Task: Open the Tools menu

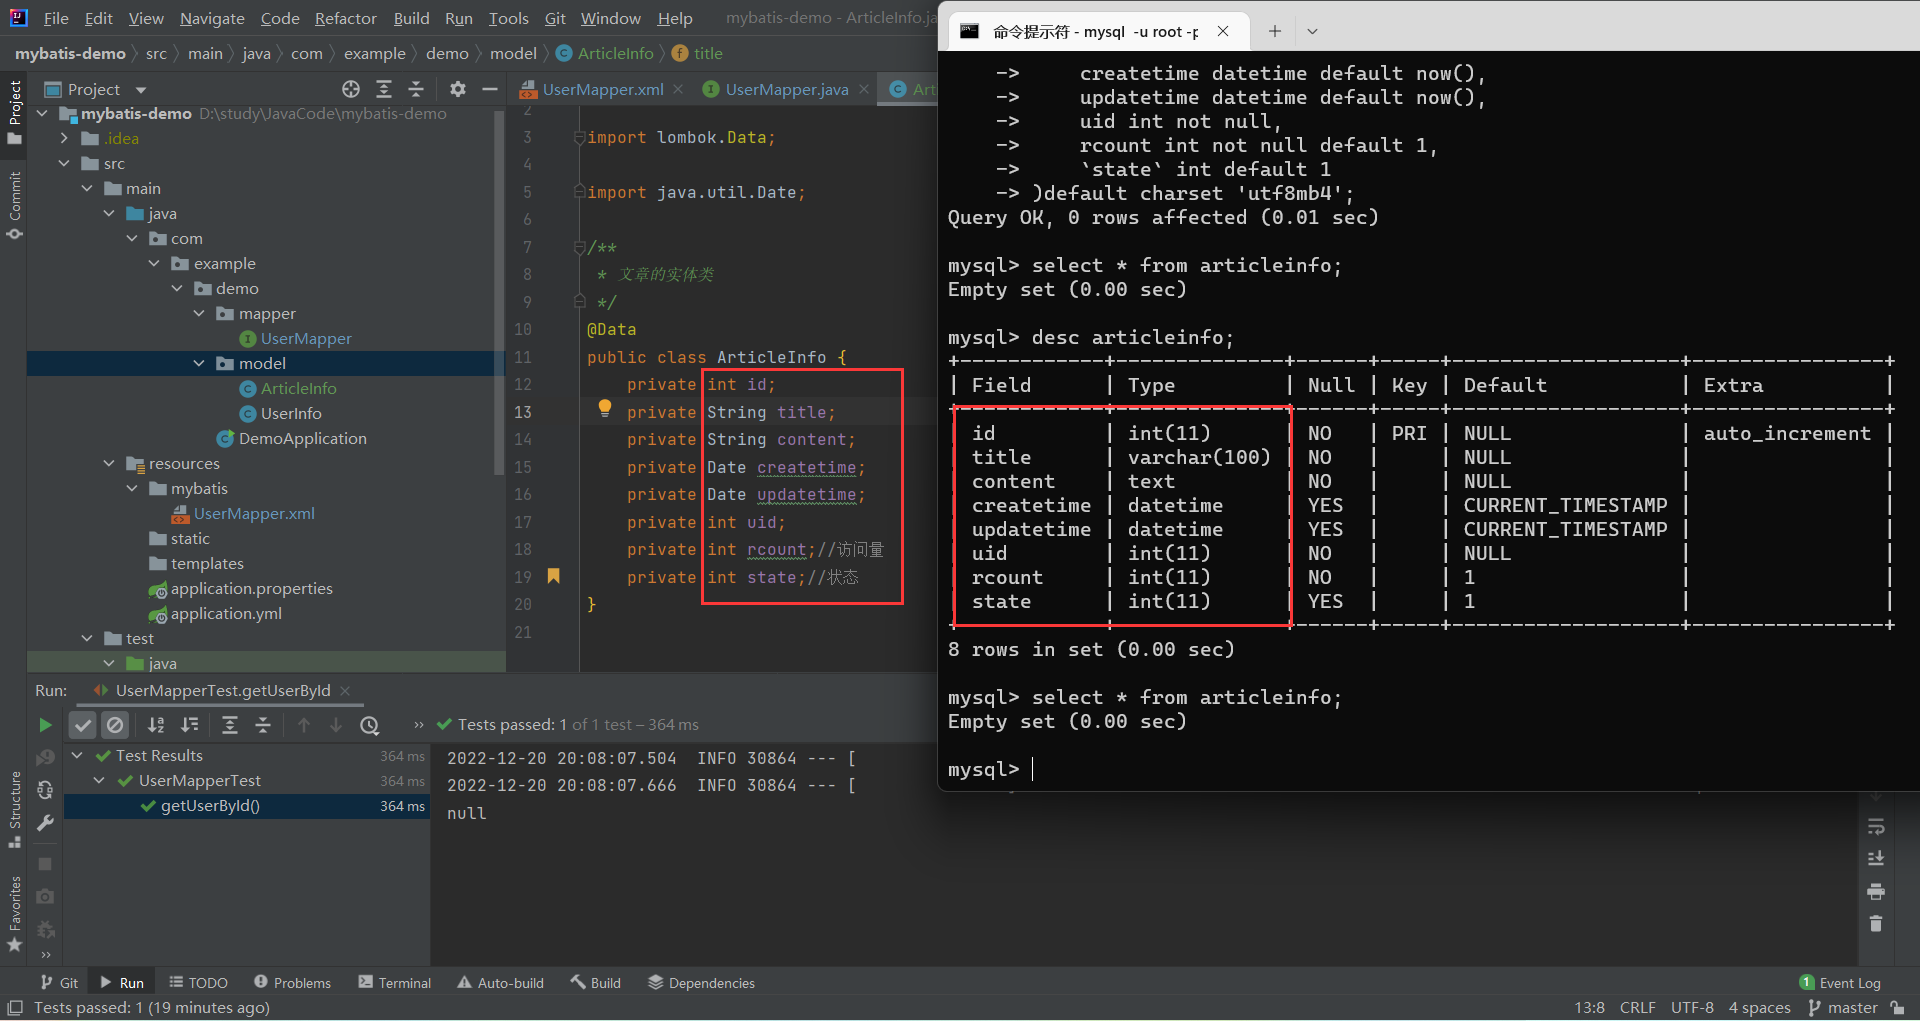Action: [508, 18]
